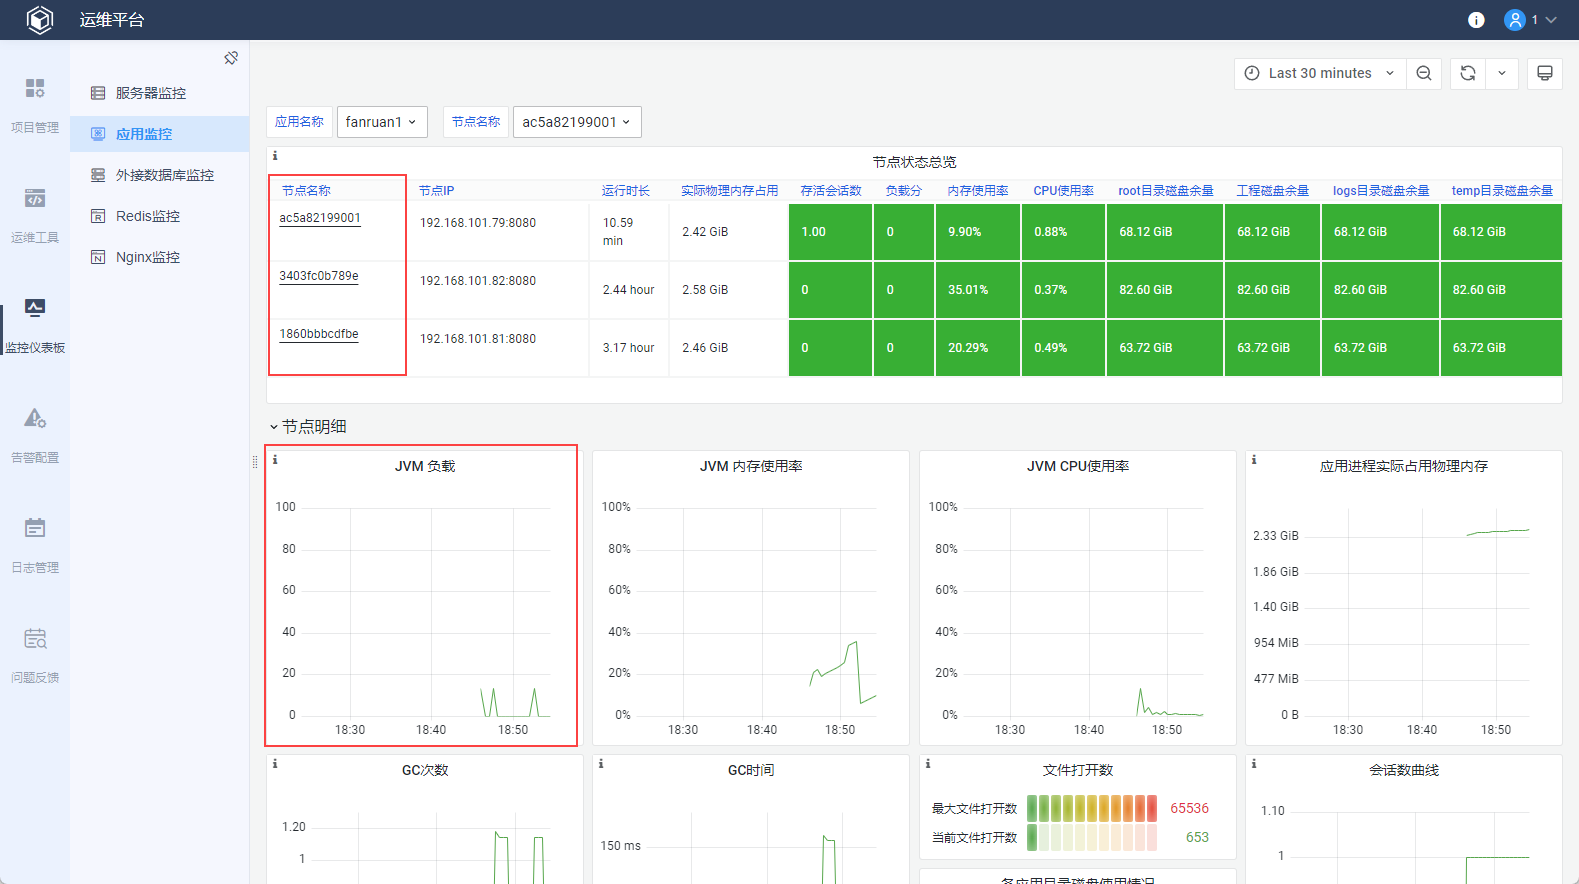Open the refresh interval dropdown arrow

click(x=1501, y=73)
